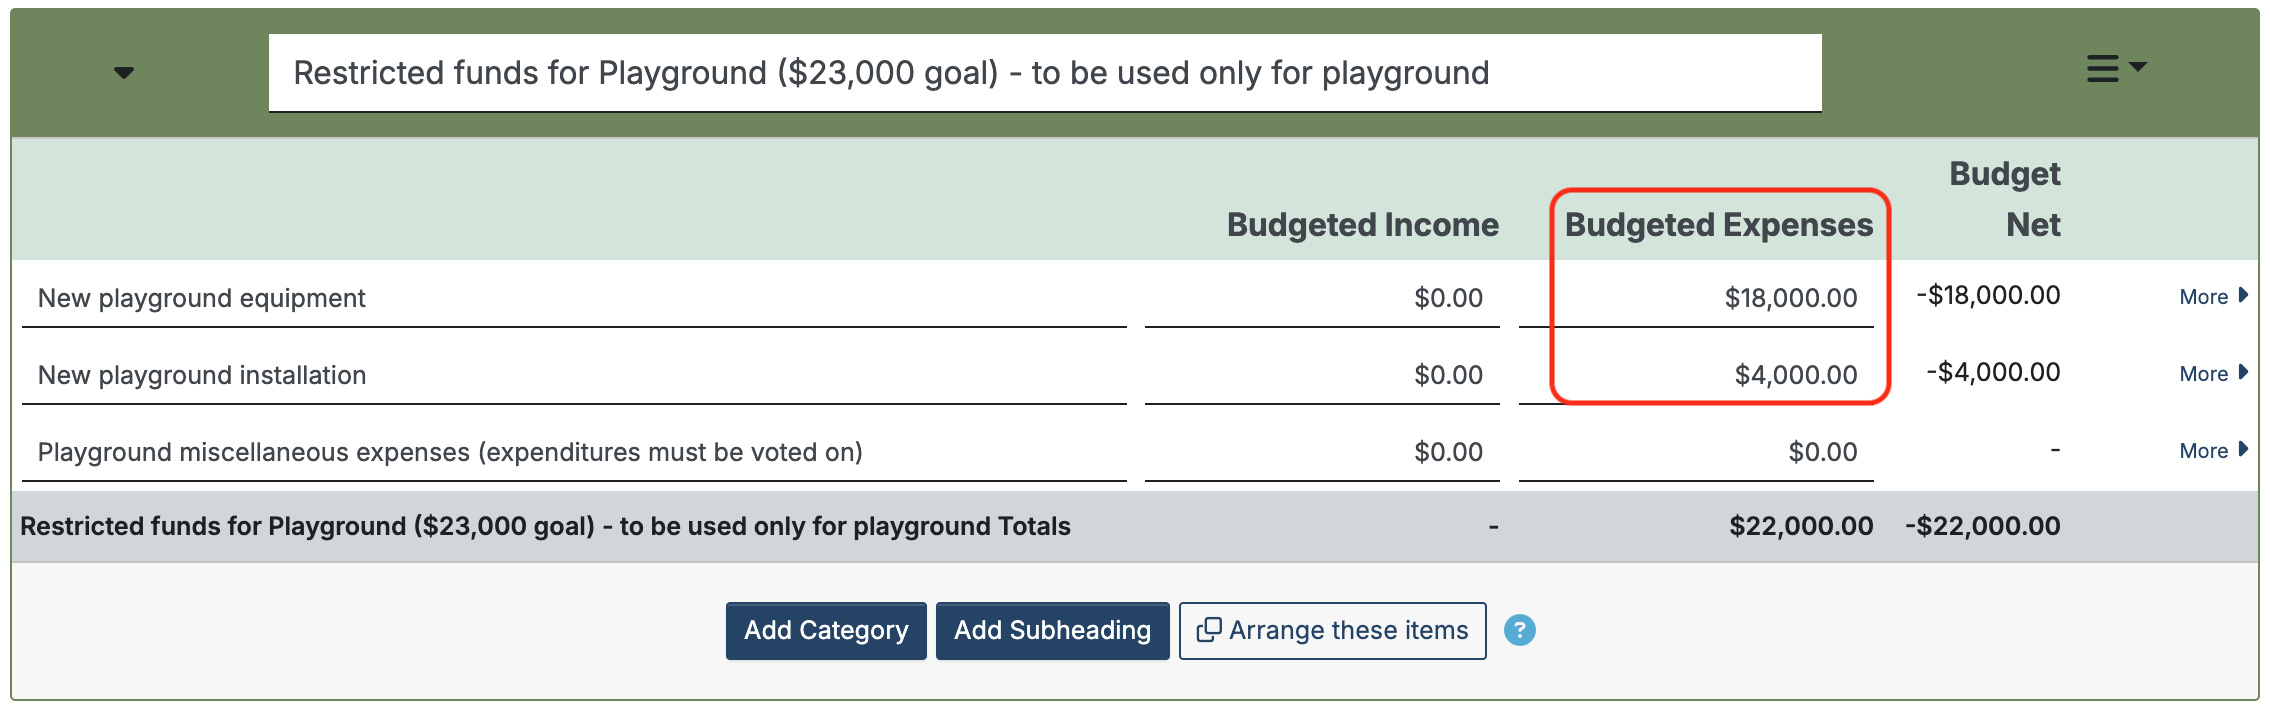2270x710 pixels.
Task: Collapse the playground section with the caret arrow
Action: [124, 73]
